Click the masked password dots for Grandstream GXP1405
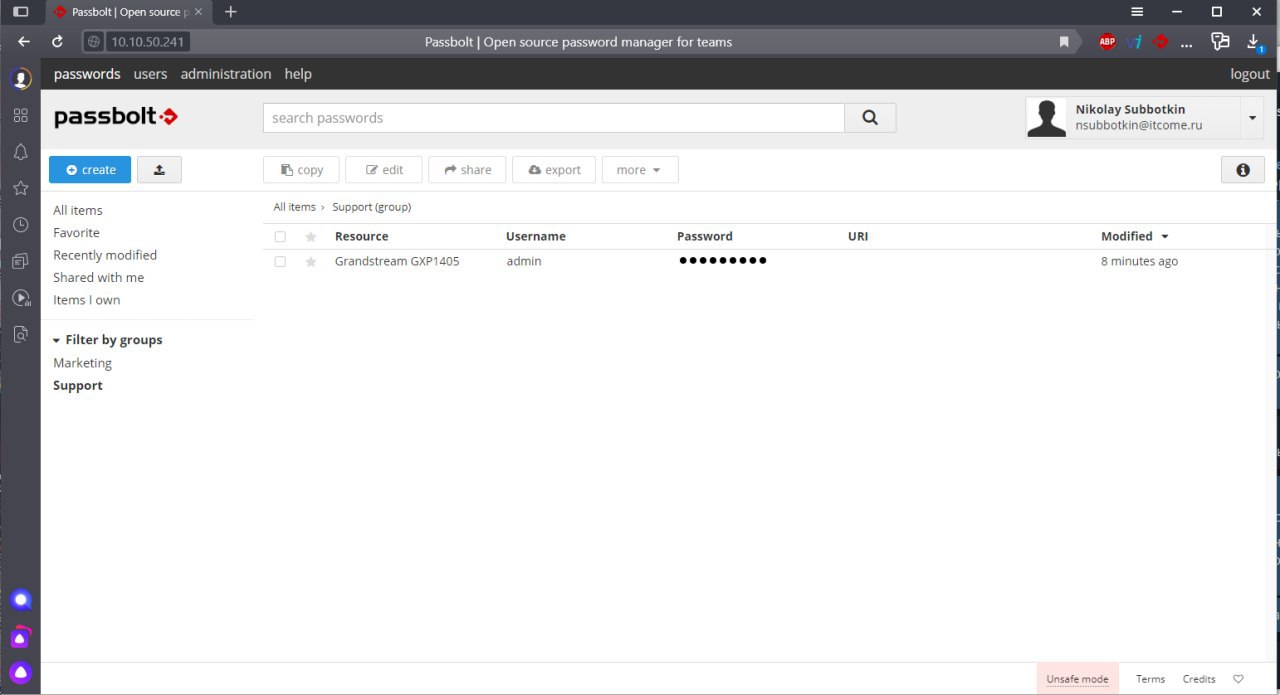The width and height of the screenshot is (1280, 695). pyautogui.click(x=722, y=261)
